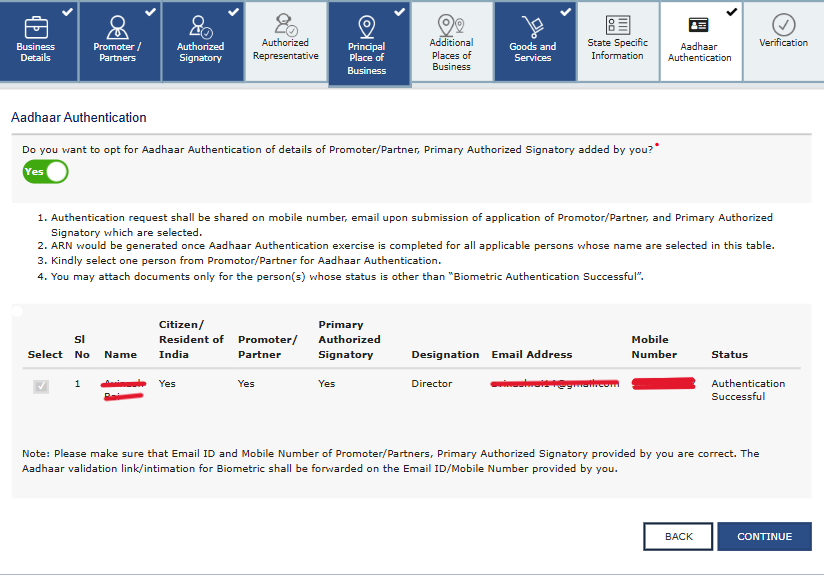Click the Citizen/ Resident of India header
This screenshot has width=824, height=575.
click(x=191, y=340)
